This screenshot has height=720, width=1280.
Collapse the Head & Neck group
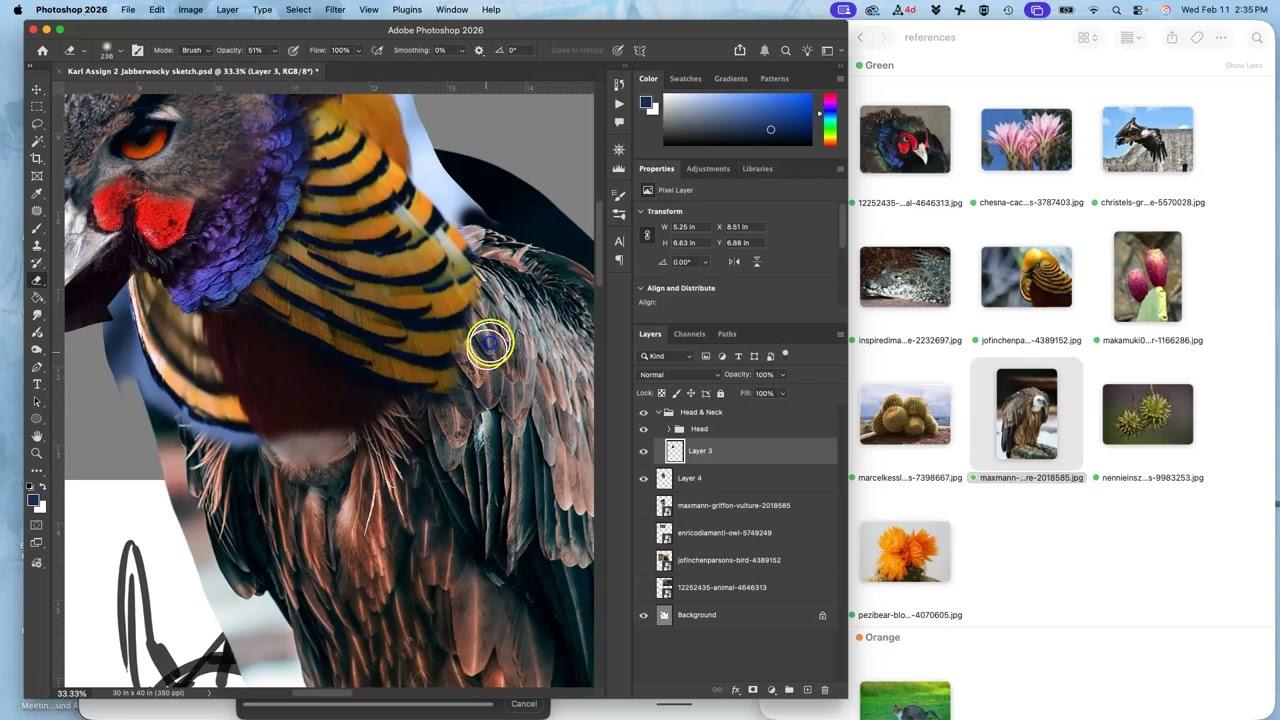tap(658, 412)
